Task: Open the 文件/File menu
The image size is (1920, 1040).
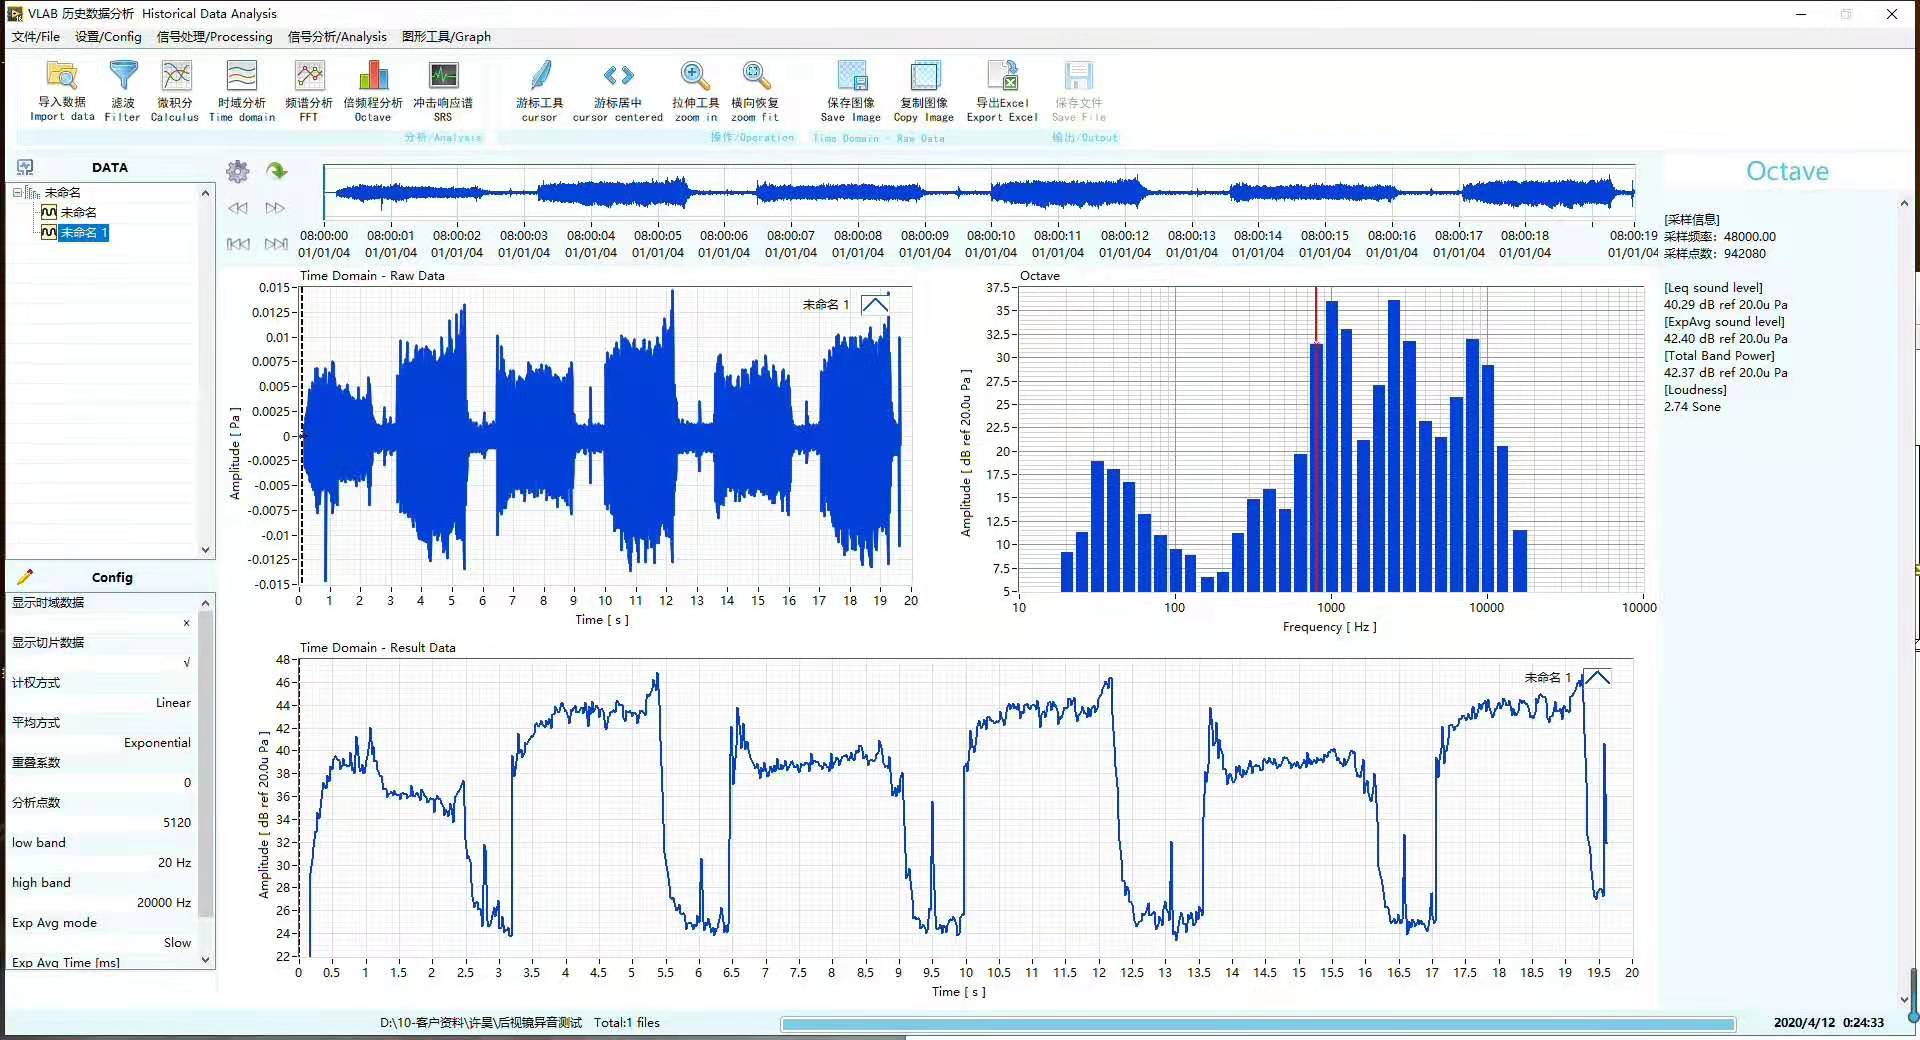Action: (x=36, y=37)
